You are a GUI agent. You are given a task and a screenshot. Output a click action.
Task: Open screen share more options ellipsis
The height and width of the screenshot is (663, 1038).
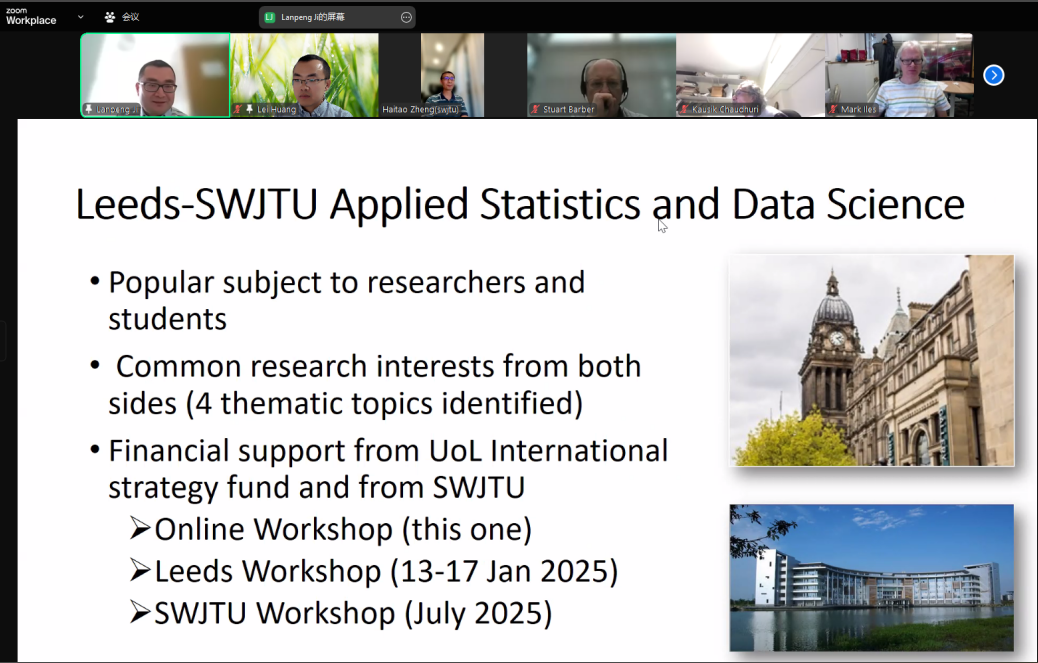(406, 17)
